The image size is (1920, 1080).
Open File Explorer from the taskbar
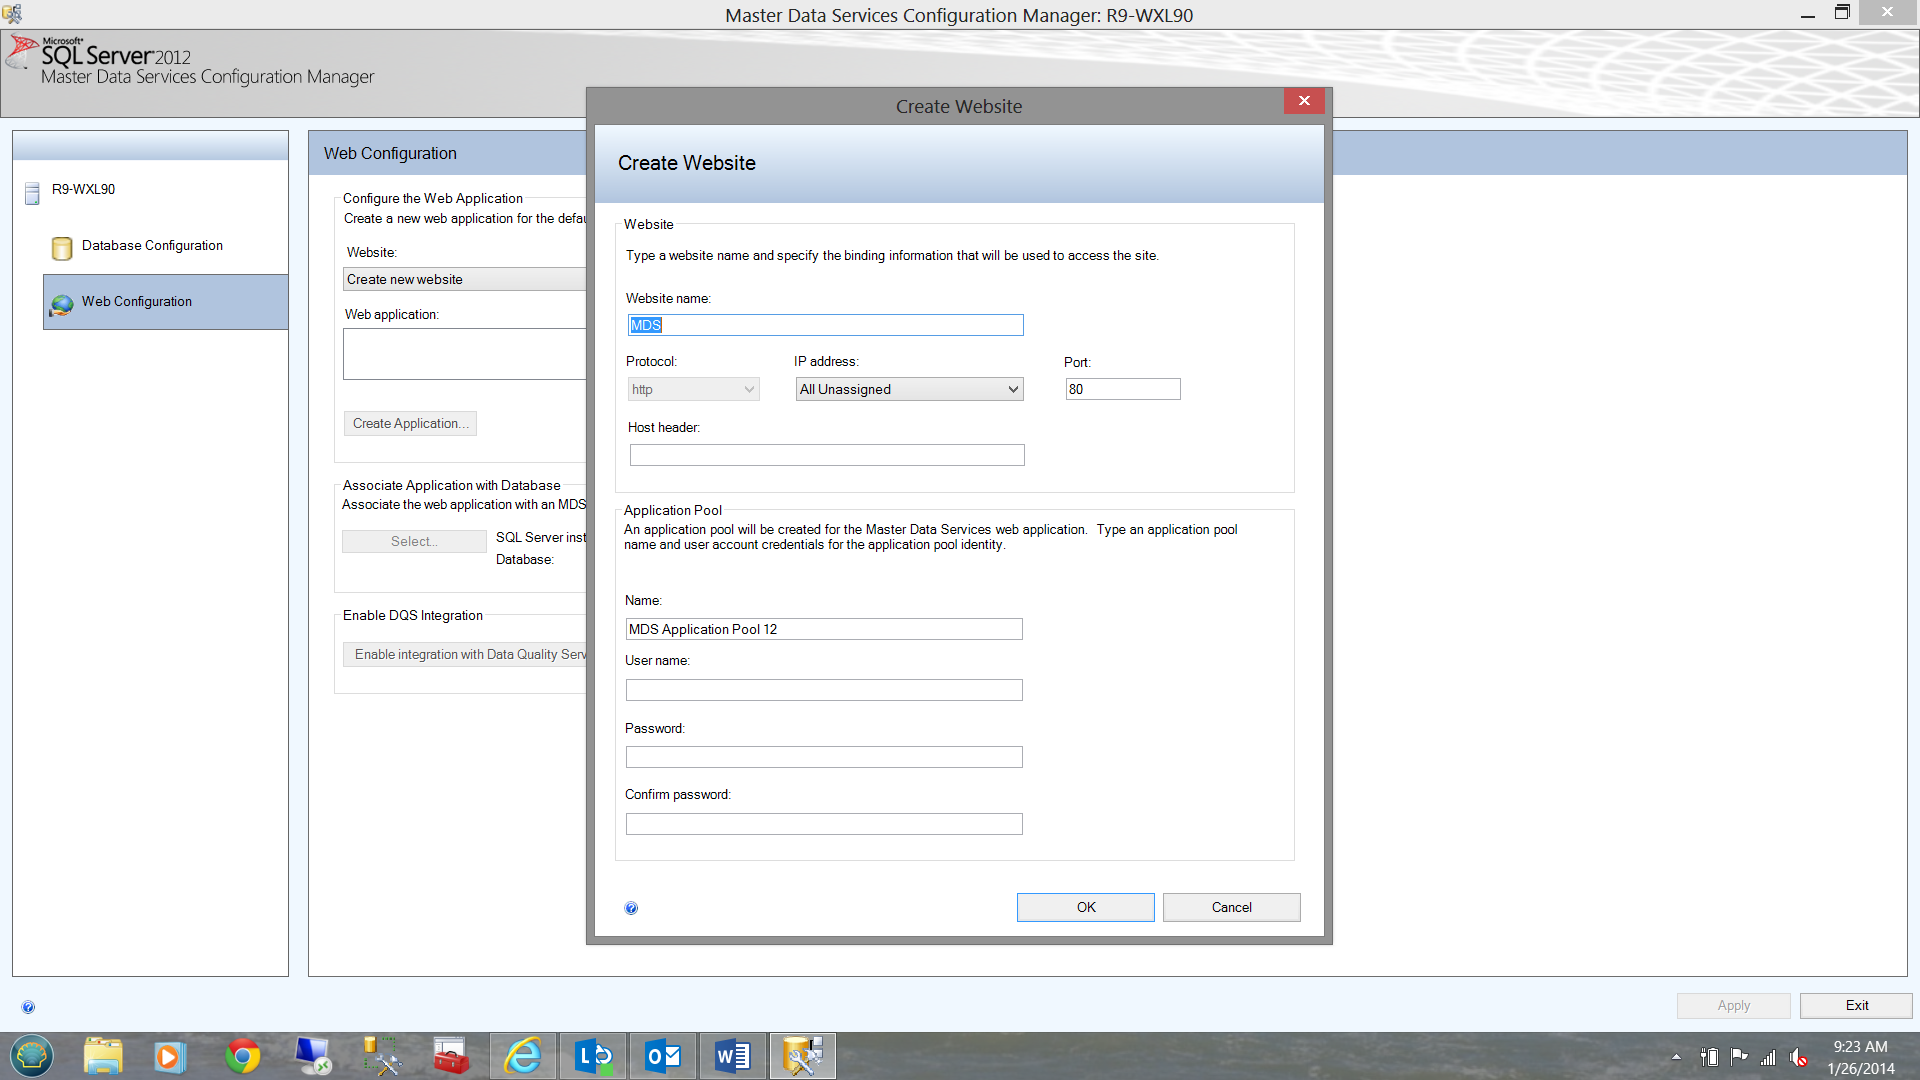point(102,1056)
